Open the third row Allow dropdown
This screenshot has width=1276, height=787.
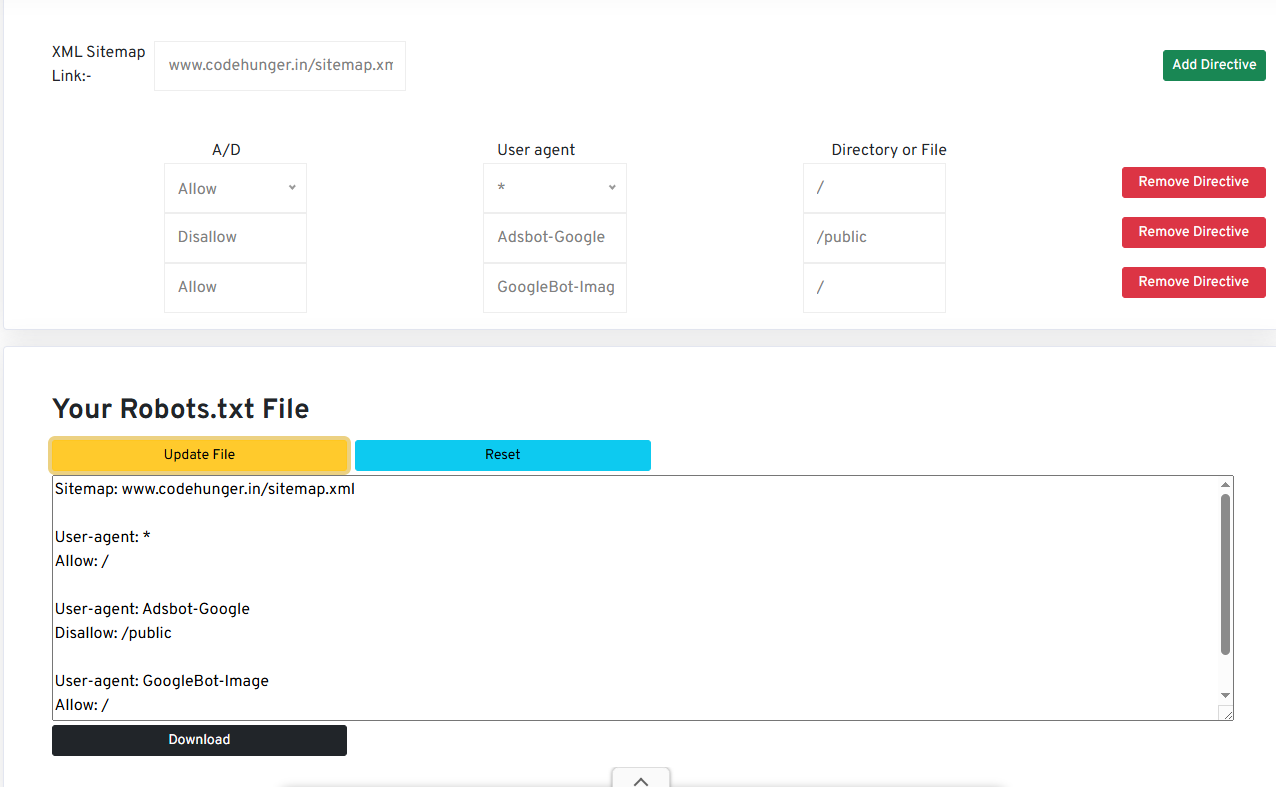point(234,287)
